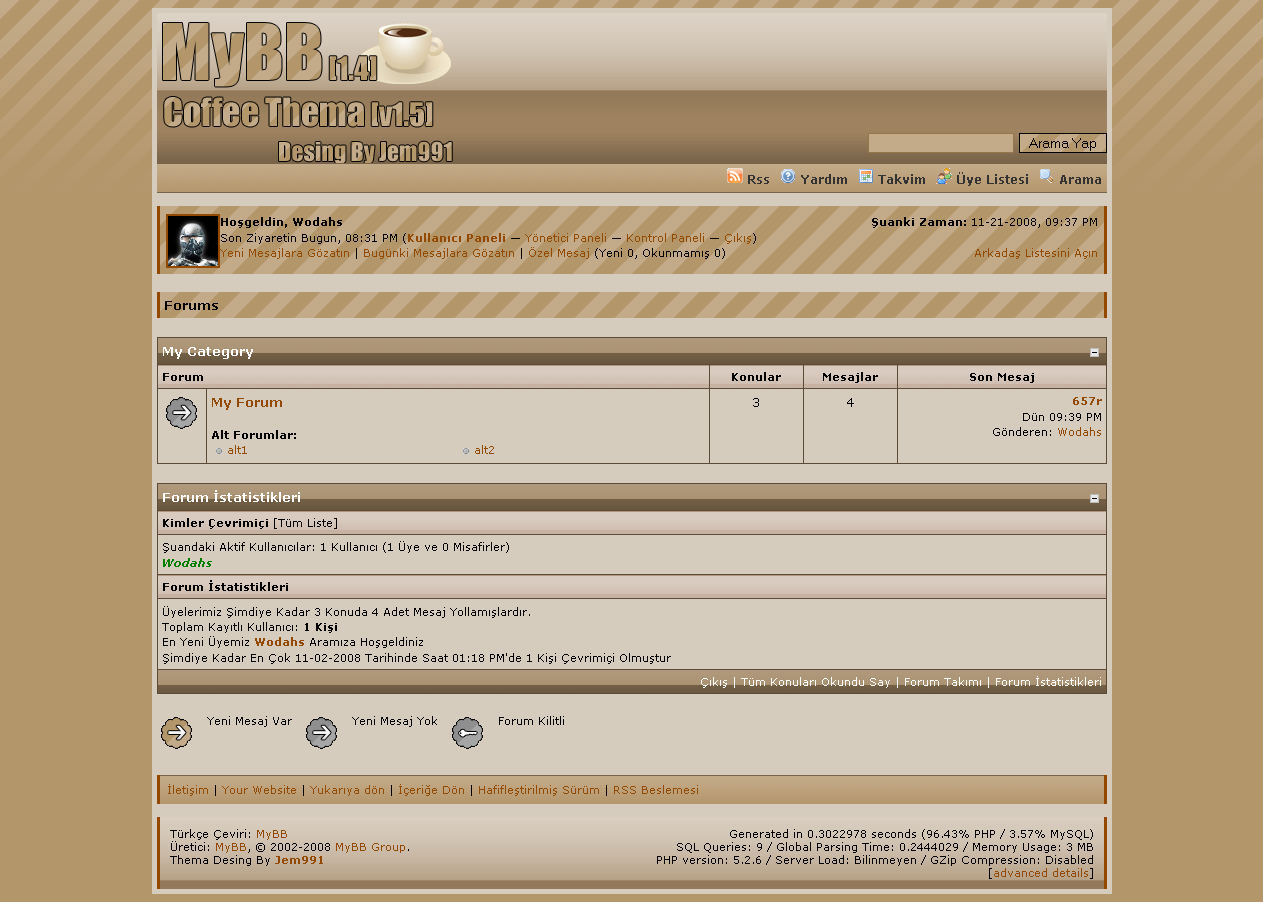This screenshot has width=1263, height=902.
Task: Go to Yönetici Paneli admin panel
Action: click(x=565, y=238)
